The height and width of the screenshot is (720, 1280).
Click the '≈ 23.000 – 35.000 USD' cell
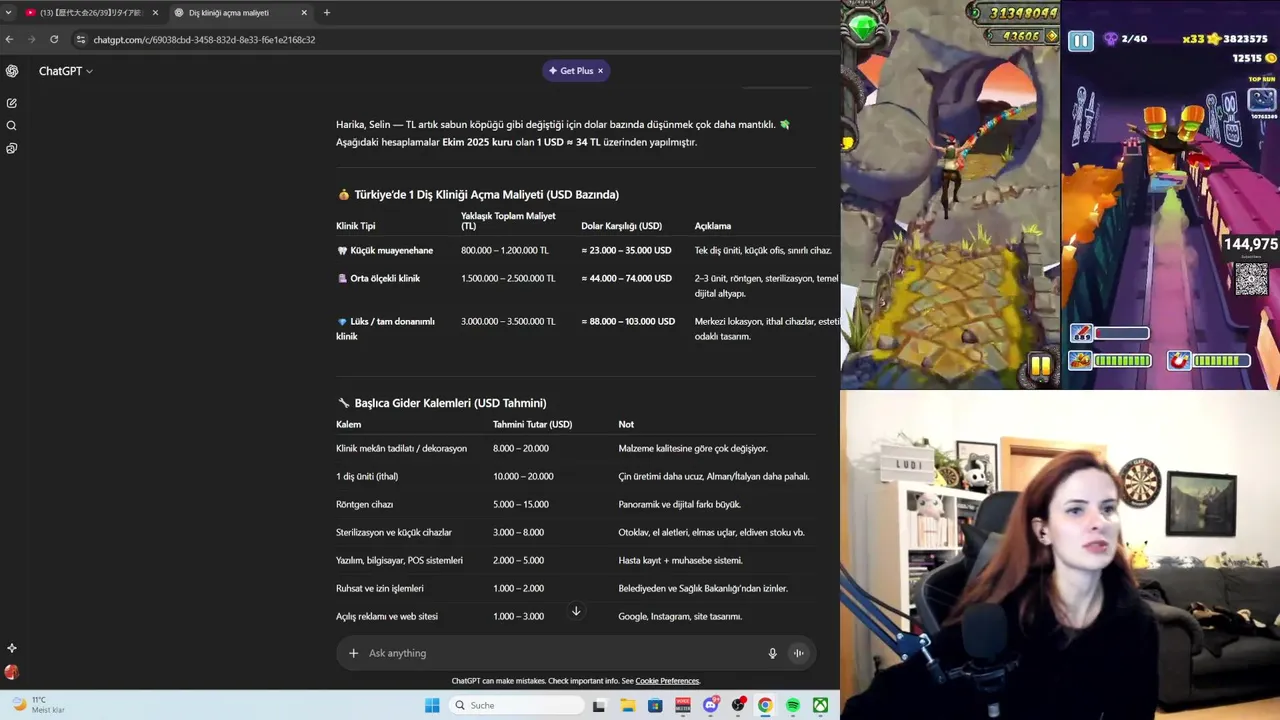click(626, 251)
